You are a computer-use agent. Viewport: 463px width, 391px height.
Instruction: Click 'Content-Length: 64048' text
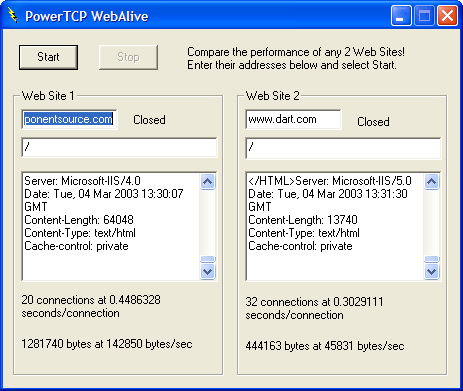(79, 220)
